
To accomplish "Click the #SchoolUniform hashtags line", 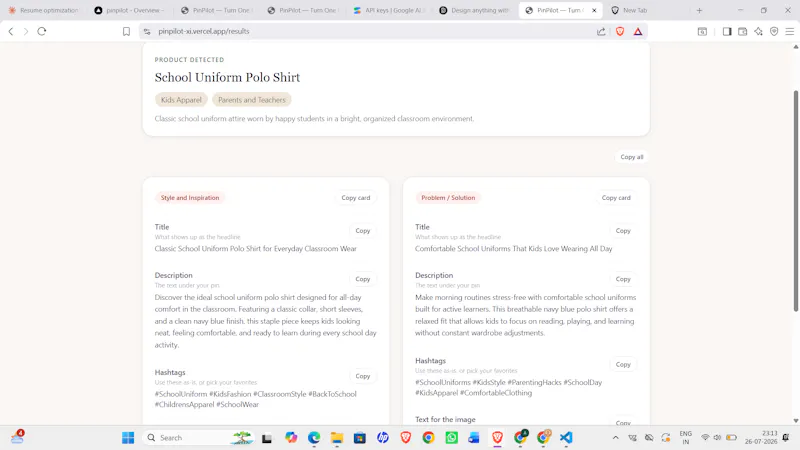I will point(256,399).
